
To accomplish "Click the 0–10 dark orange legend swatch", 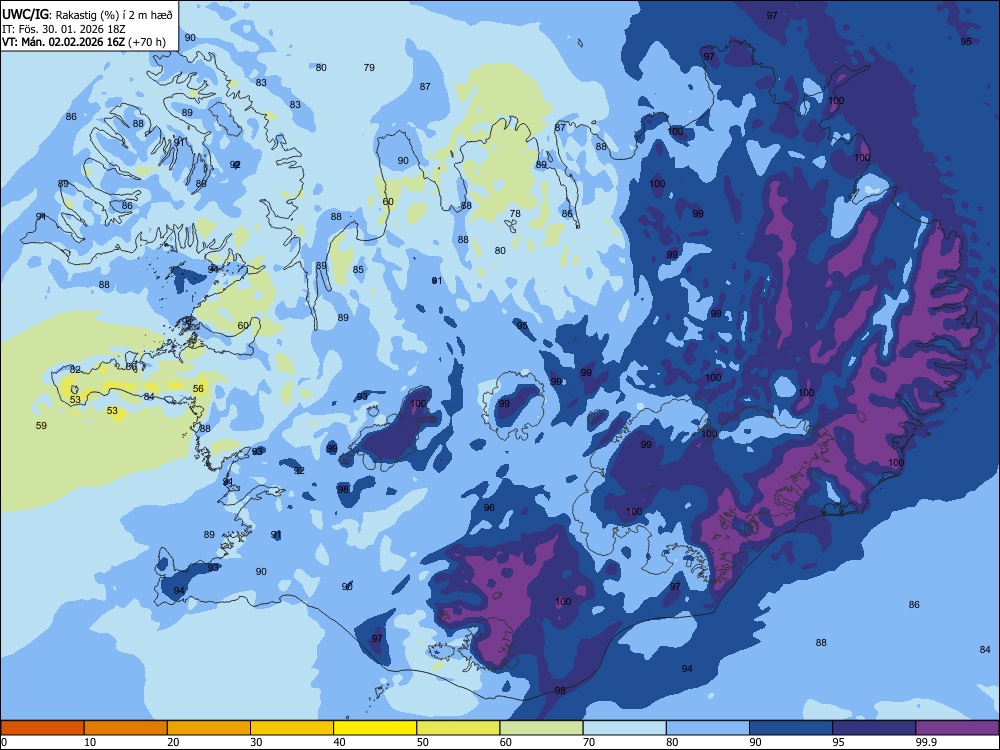I will point(42,728).
